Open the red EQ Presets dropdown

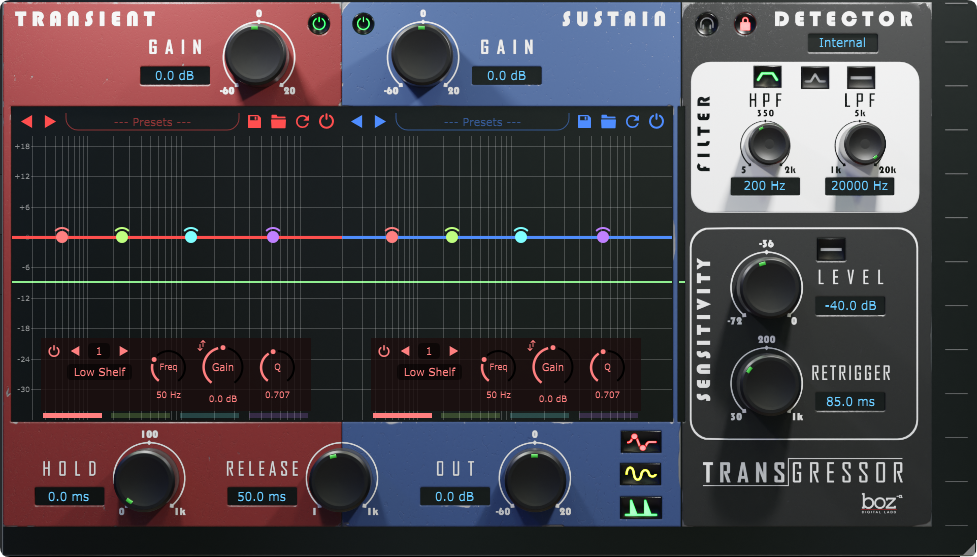[153, 122]
